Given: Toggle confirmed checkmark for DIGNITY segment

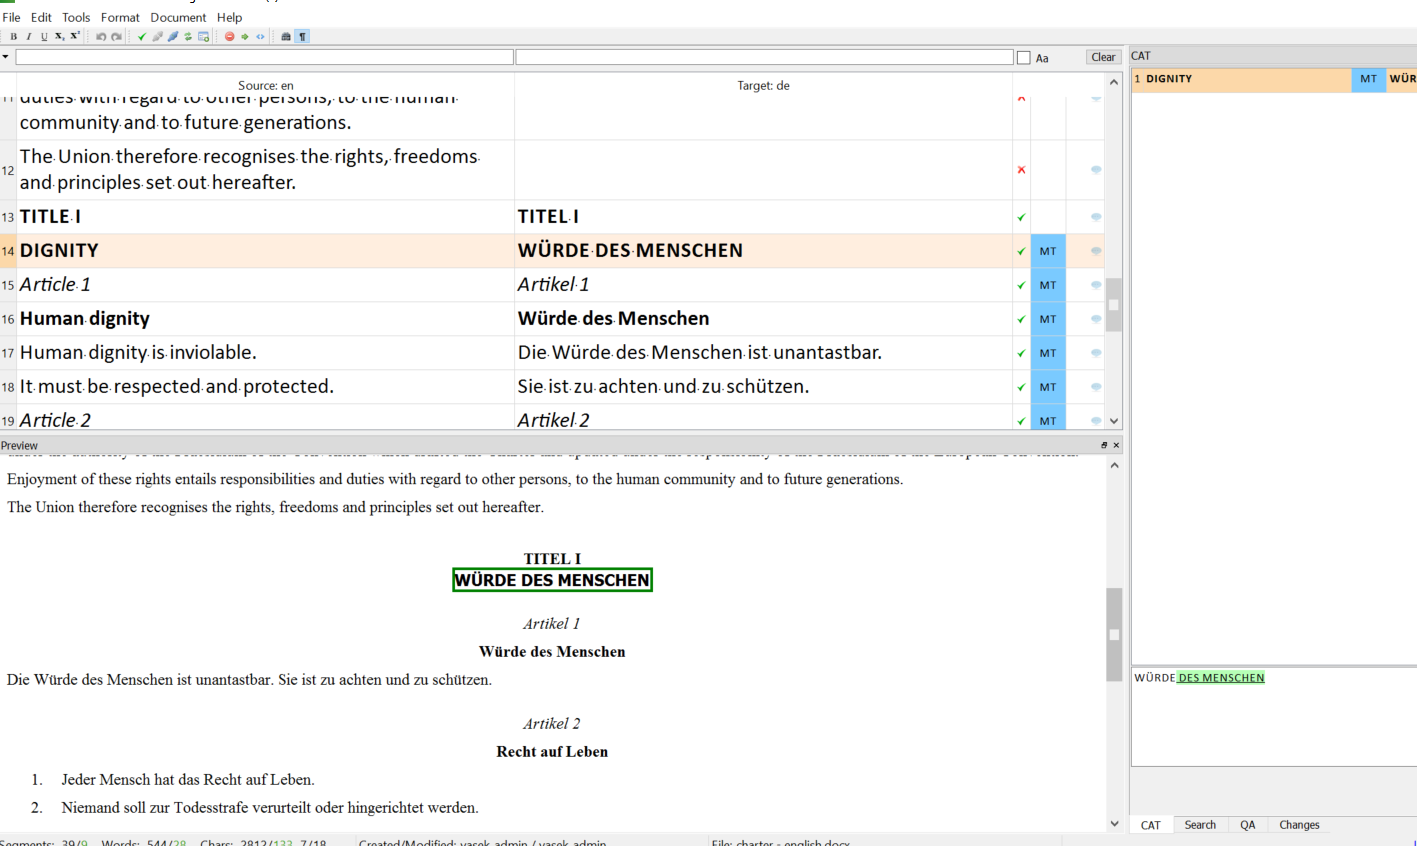Looking at the screenshot, I should tap(1021, 251).
